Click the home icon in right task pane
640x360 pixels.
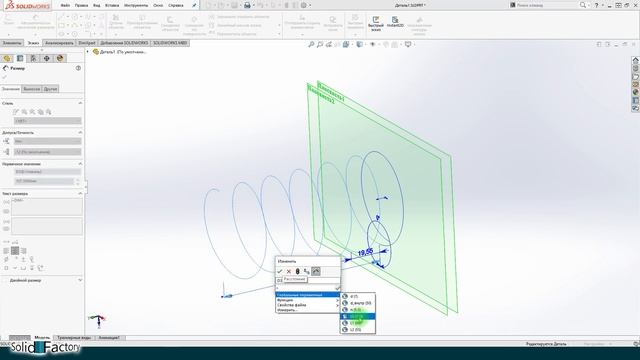636,60
